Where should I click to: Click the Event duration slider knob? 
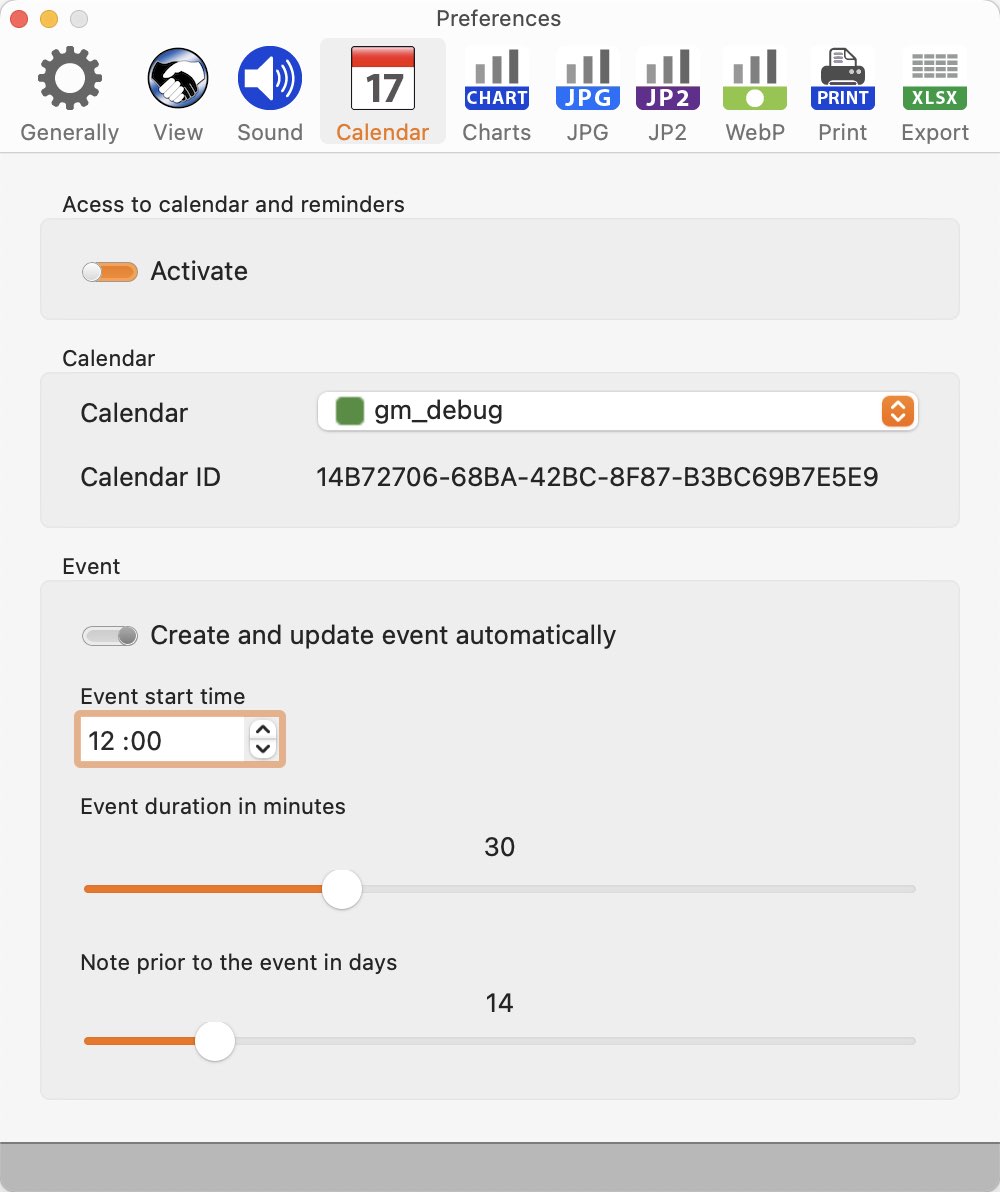(341, 889)
